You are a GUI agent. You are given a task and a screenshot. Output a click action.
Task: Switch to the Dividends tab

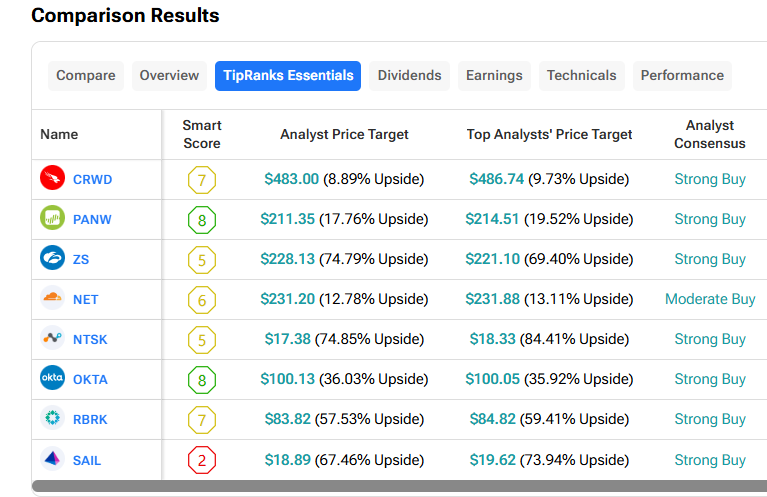pyautogui.click(x=409, y=76)
